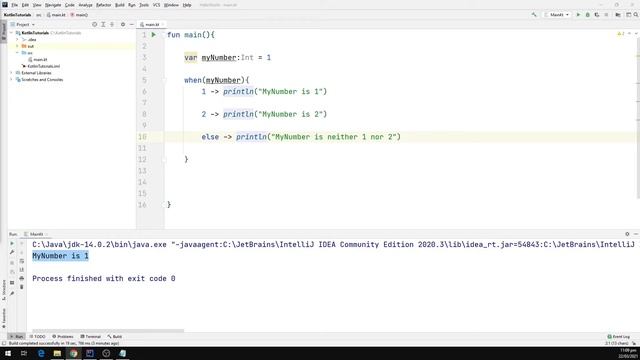Collapse the KotlinTutorials root node

[x=11, y=33]
